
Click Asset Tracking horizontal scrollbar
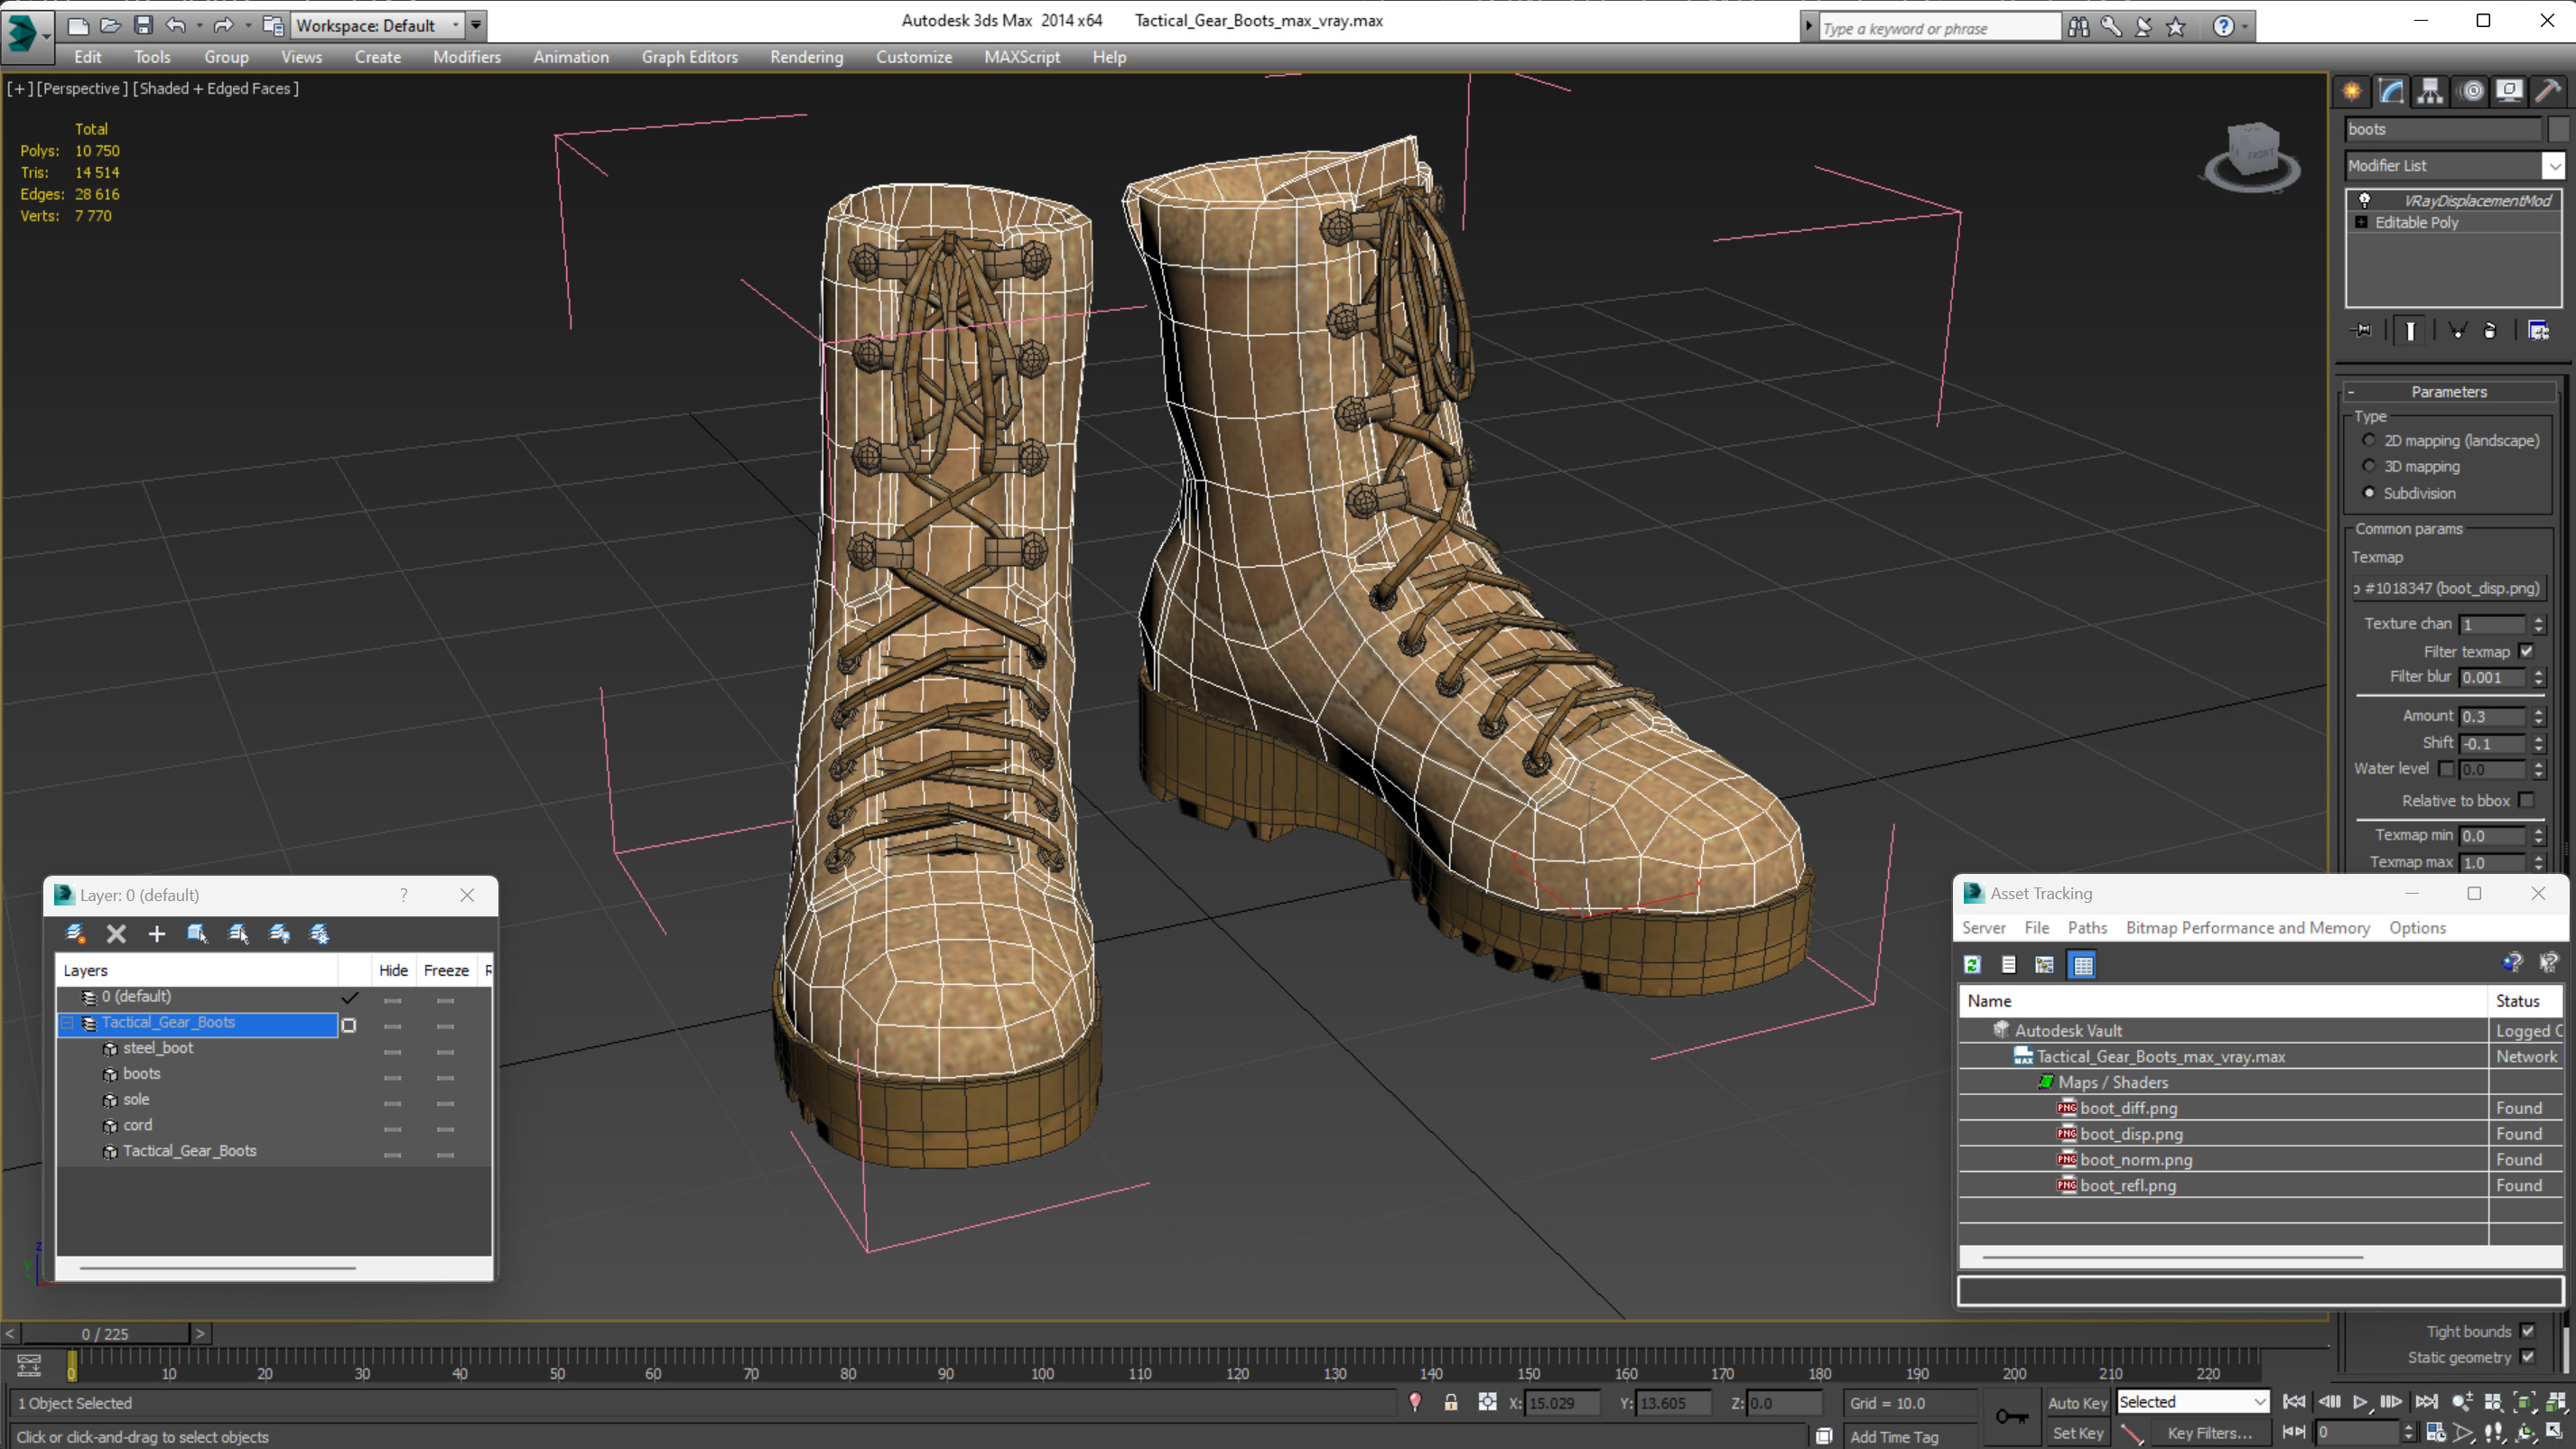tap(2172, 1257)
